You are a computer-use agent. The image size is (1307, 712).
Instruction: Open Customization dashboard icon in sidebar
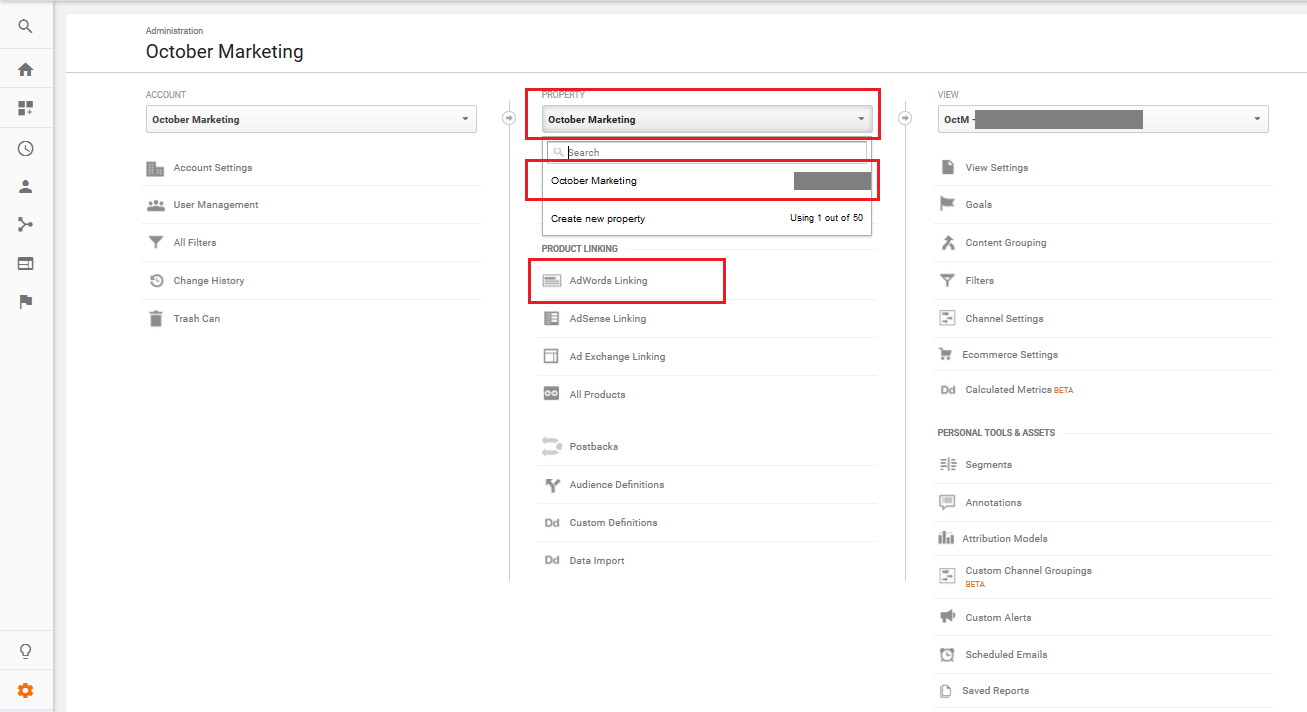pyautogui.click(x=25, y=108)
